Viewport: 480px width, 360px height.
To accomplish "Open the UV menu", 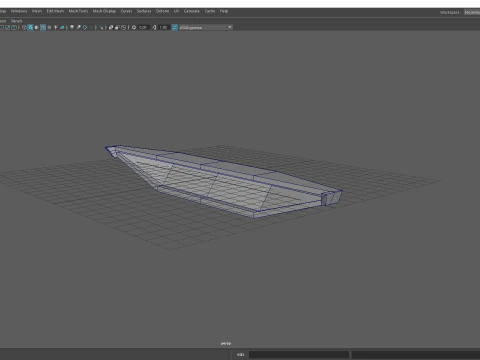I will tap(176, 11).
